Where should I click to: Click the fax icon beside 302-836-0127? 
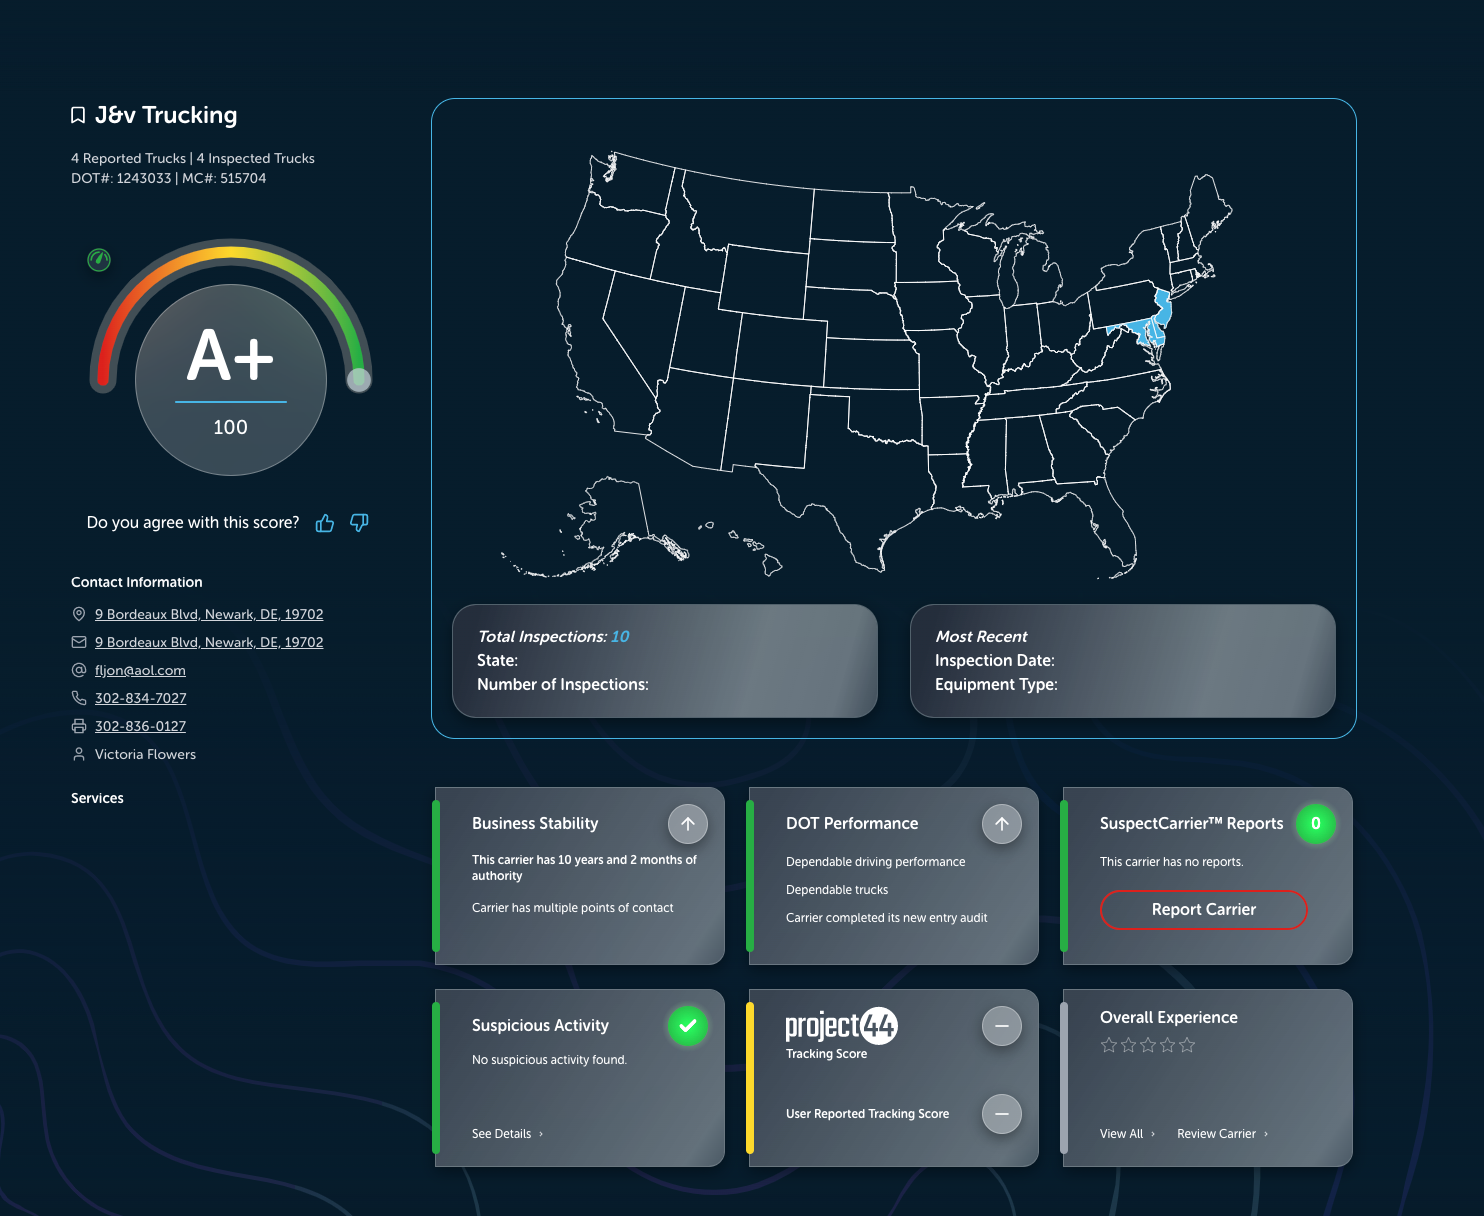[x=79, y=726]
